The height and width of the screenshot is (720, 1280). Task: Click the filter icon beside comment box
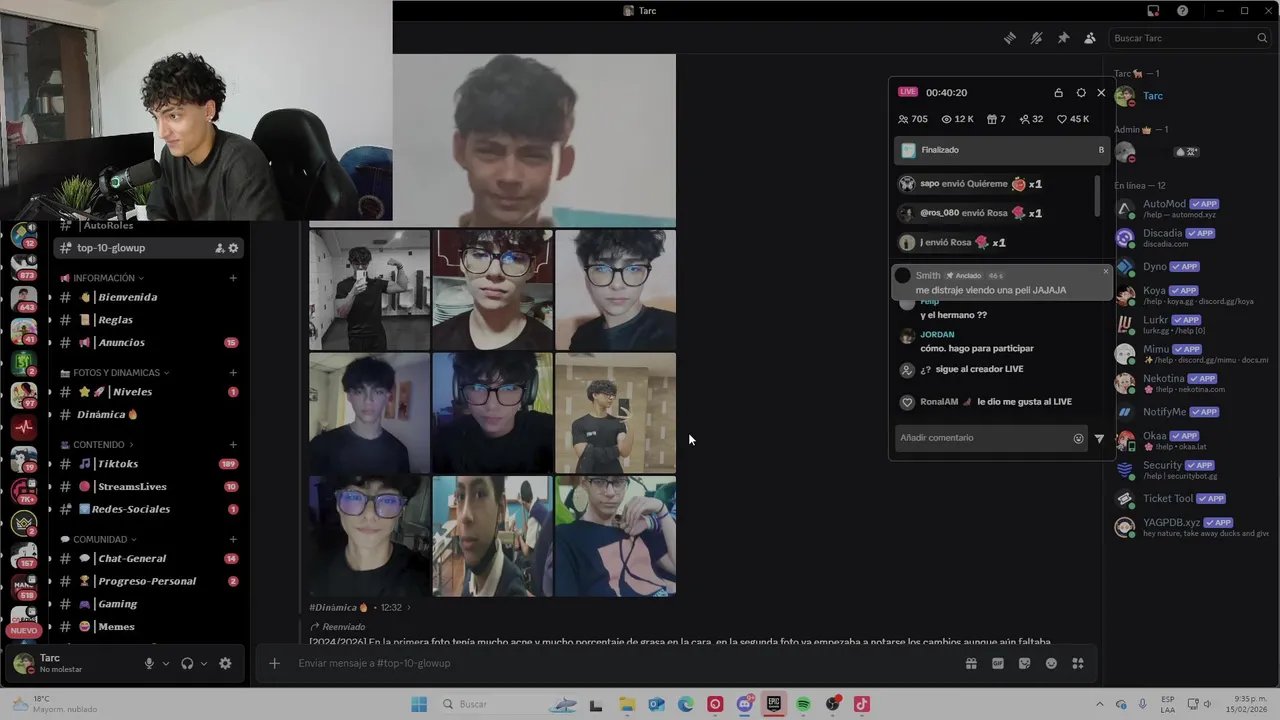(1099, 438)
